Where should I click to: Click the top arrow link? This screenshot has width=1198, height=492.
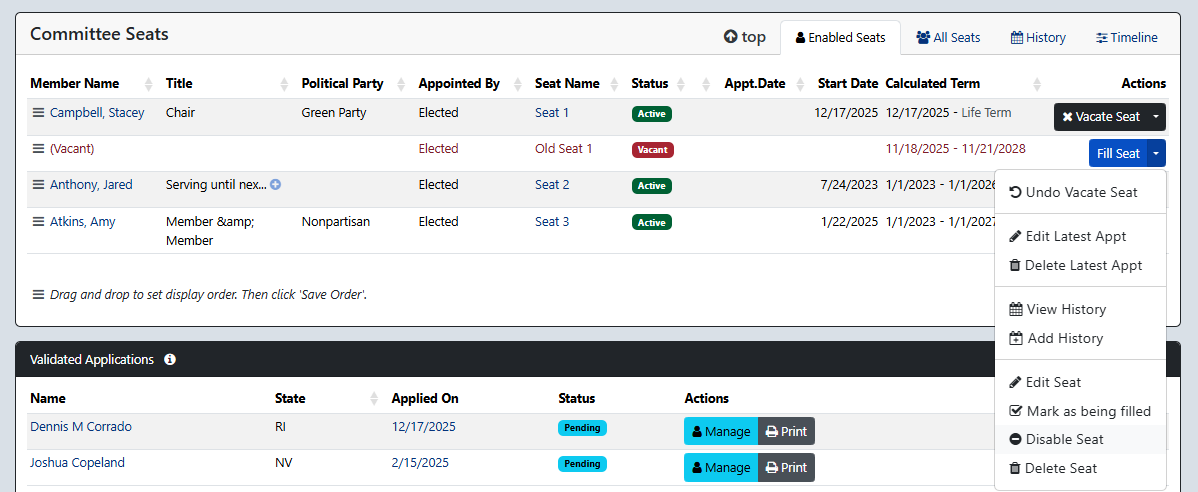point(744,37)
